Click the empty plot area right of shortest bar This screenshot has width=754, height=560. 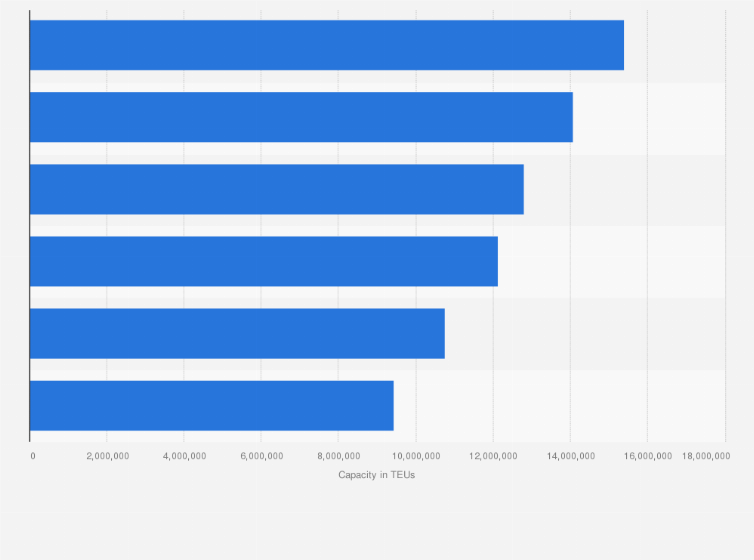point(559,406)
